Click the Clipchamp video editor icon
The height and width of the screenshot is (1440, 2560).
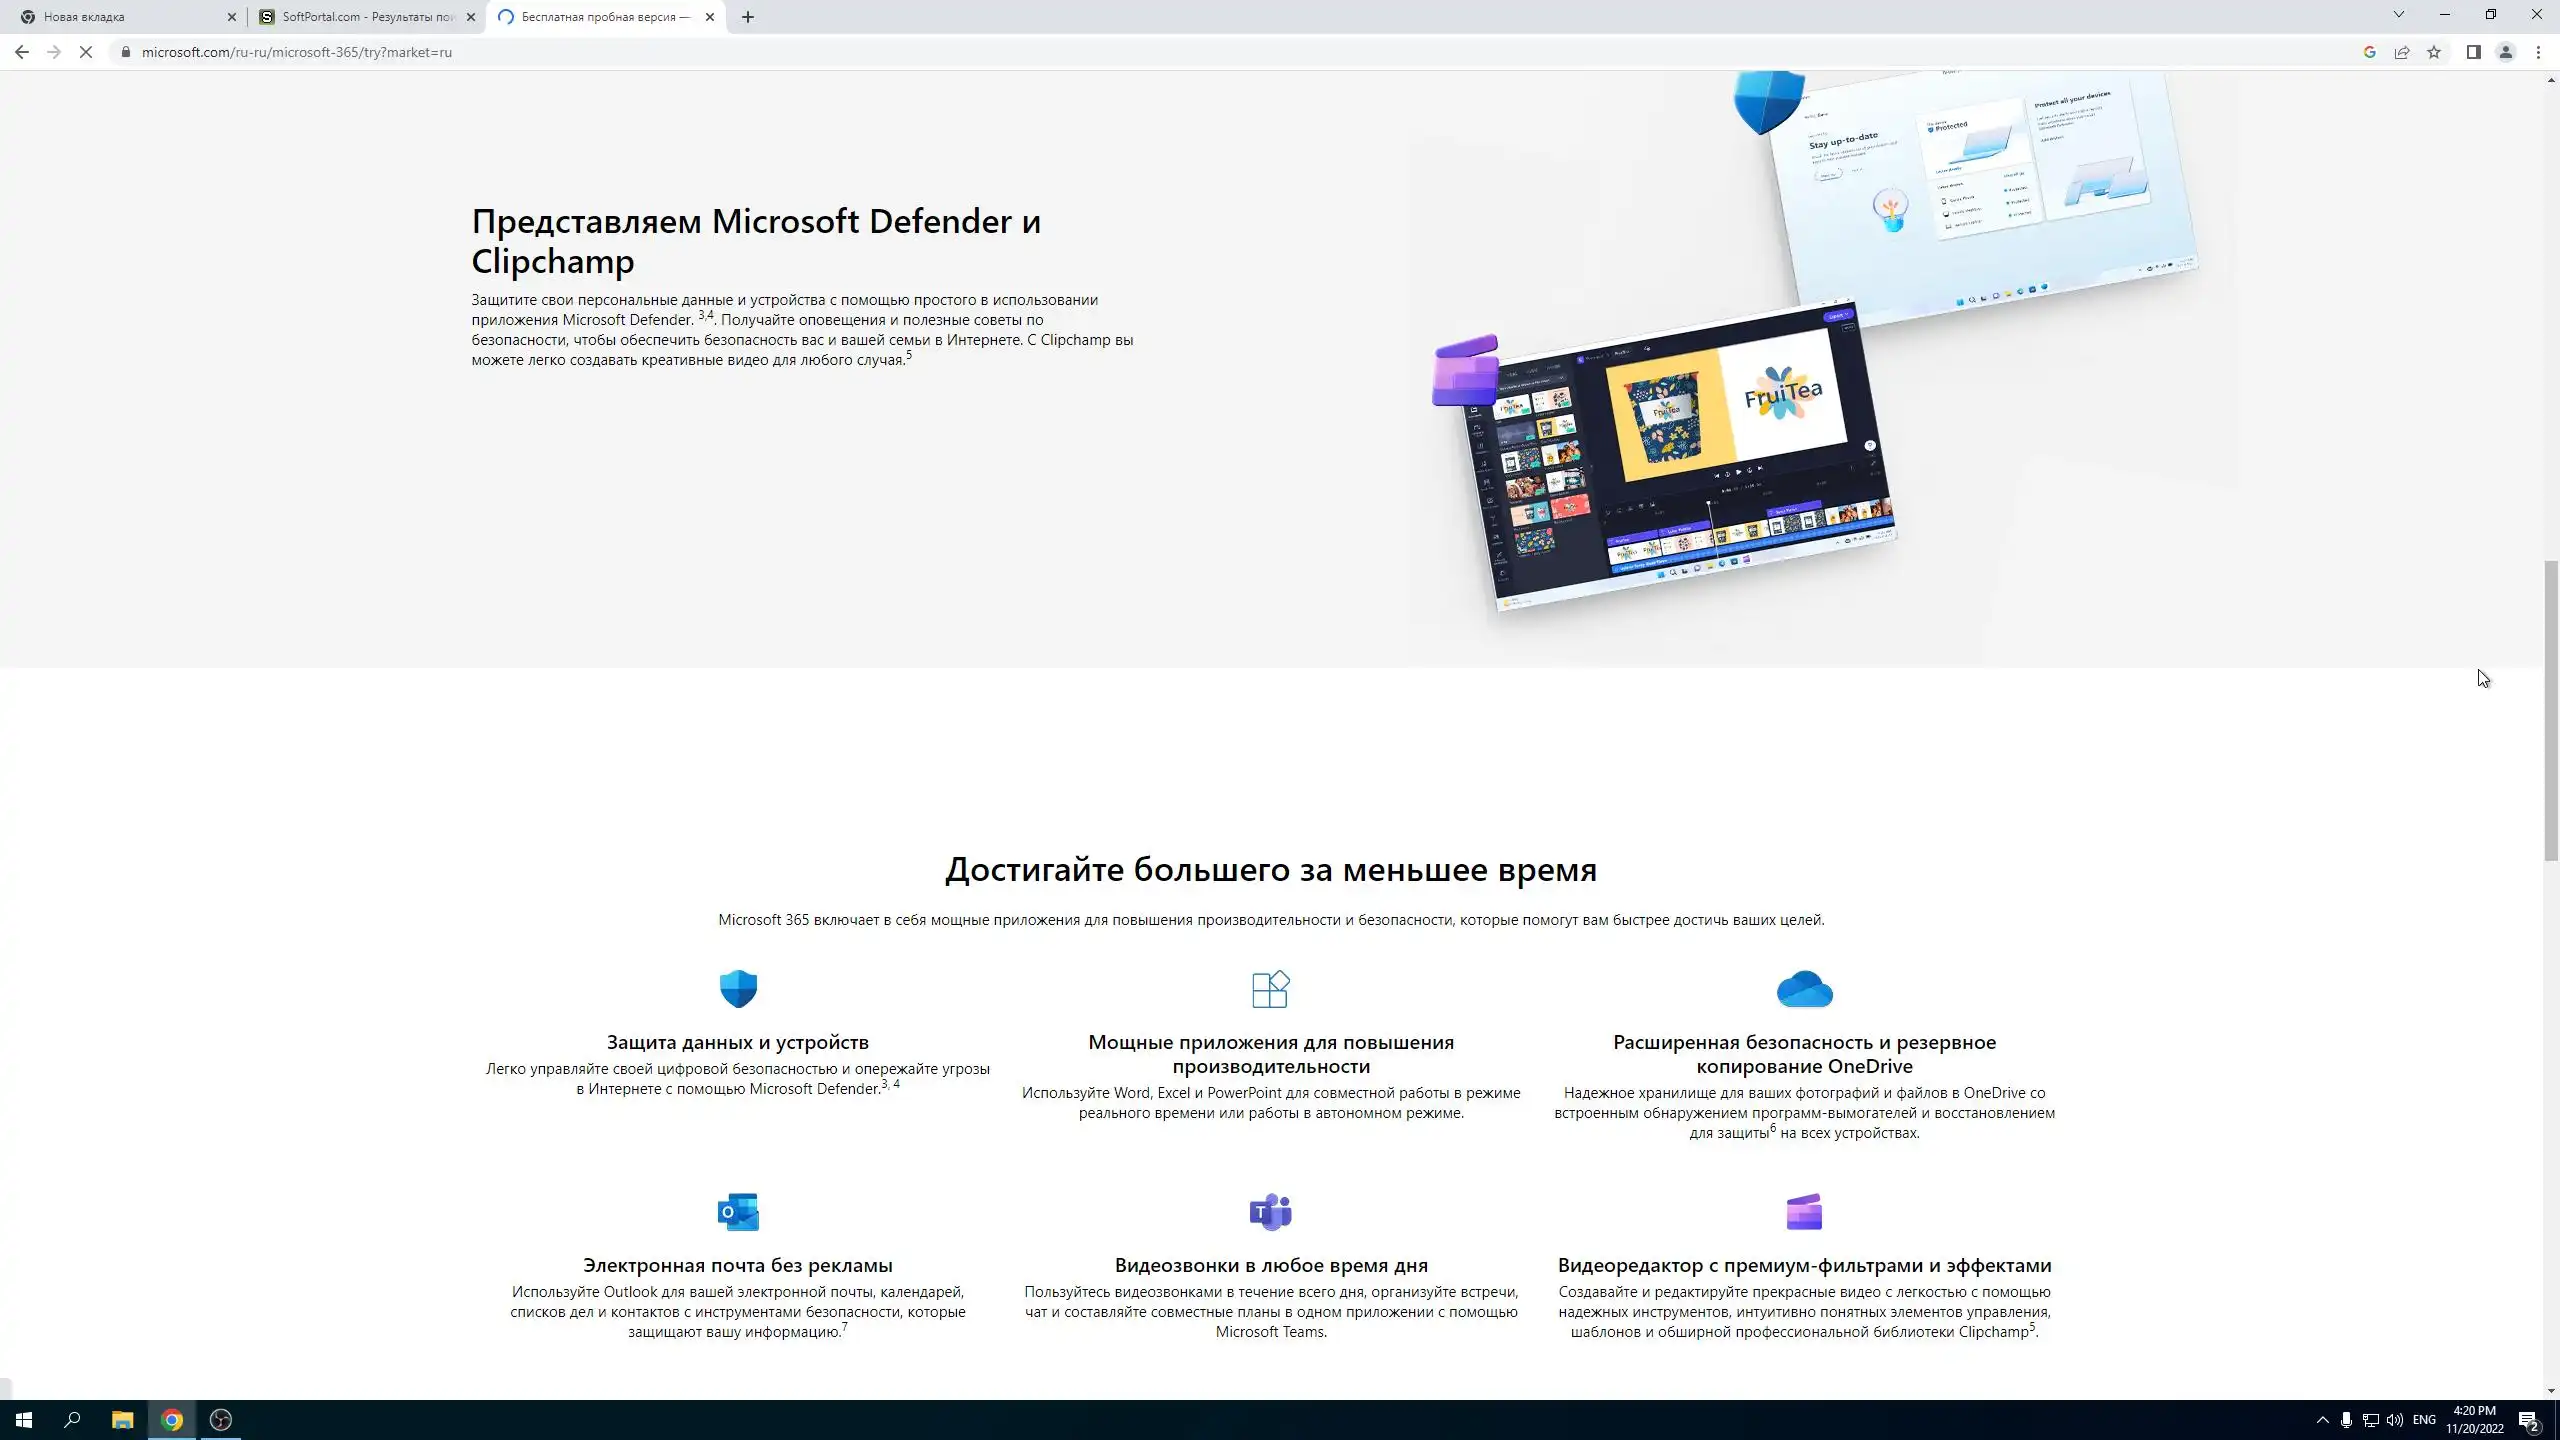[x=1804, y=1212]
